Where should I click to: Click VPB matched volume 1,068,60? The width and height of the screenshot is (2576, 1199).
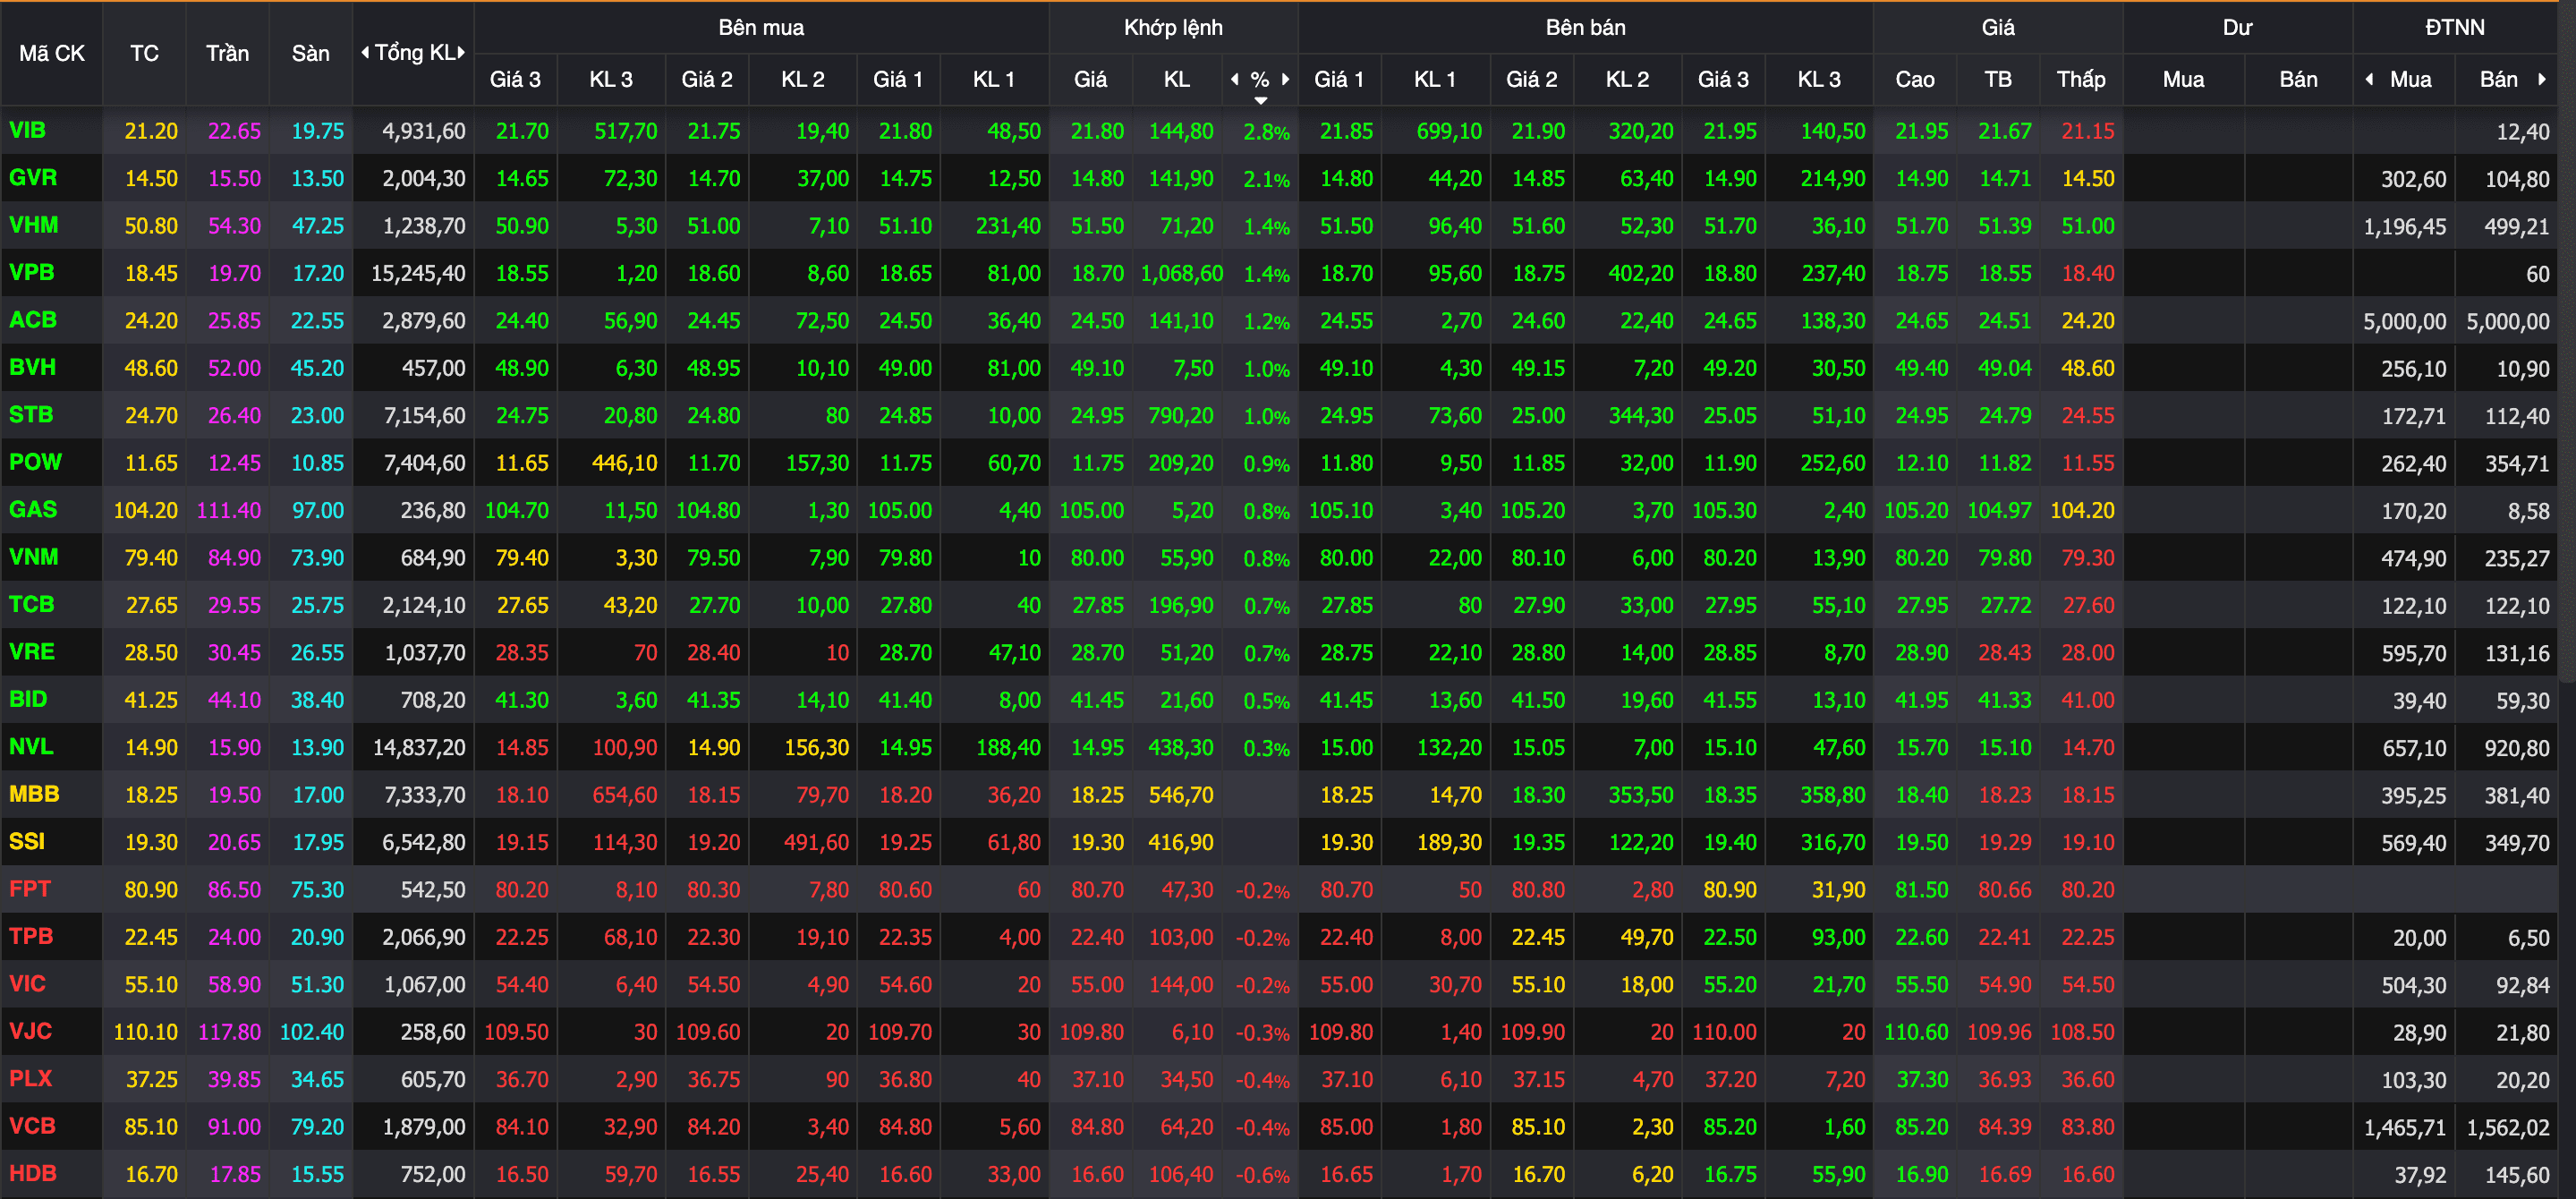click(x=1181, y=273)
